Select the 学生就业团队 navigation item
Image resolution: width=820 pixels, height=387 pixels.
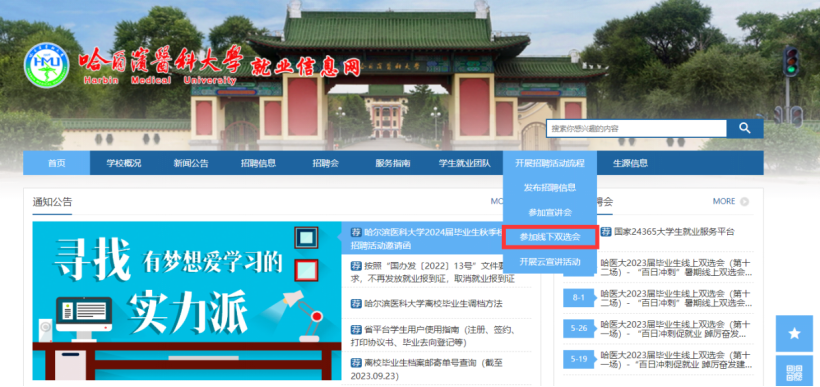(464, 163)
